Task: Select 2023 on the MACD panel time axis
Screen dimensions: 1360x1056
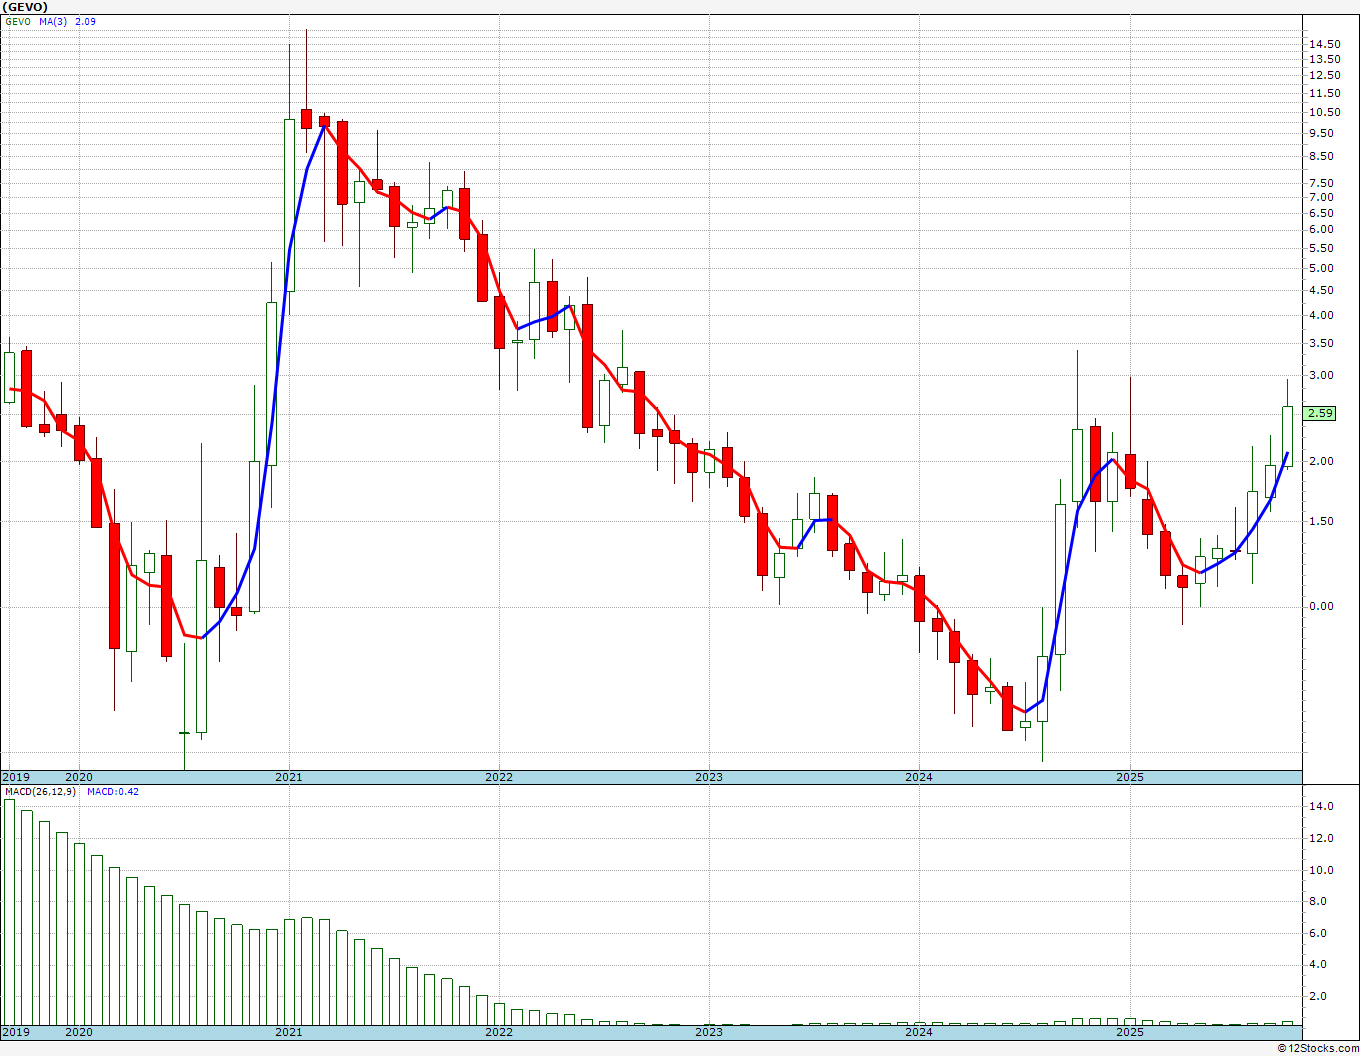Action: [709, 1032]
